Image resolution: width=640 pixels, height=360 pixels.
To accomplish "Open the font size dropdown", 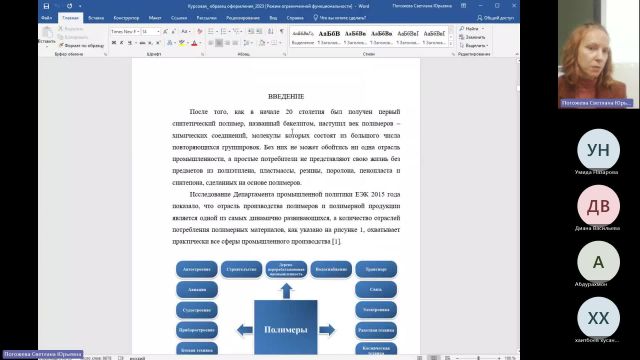I will 151,31.
